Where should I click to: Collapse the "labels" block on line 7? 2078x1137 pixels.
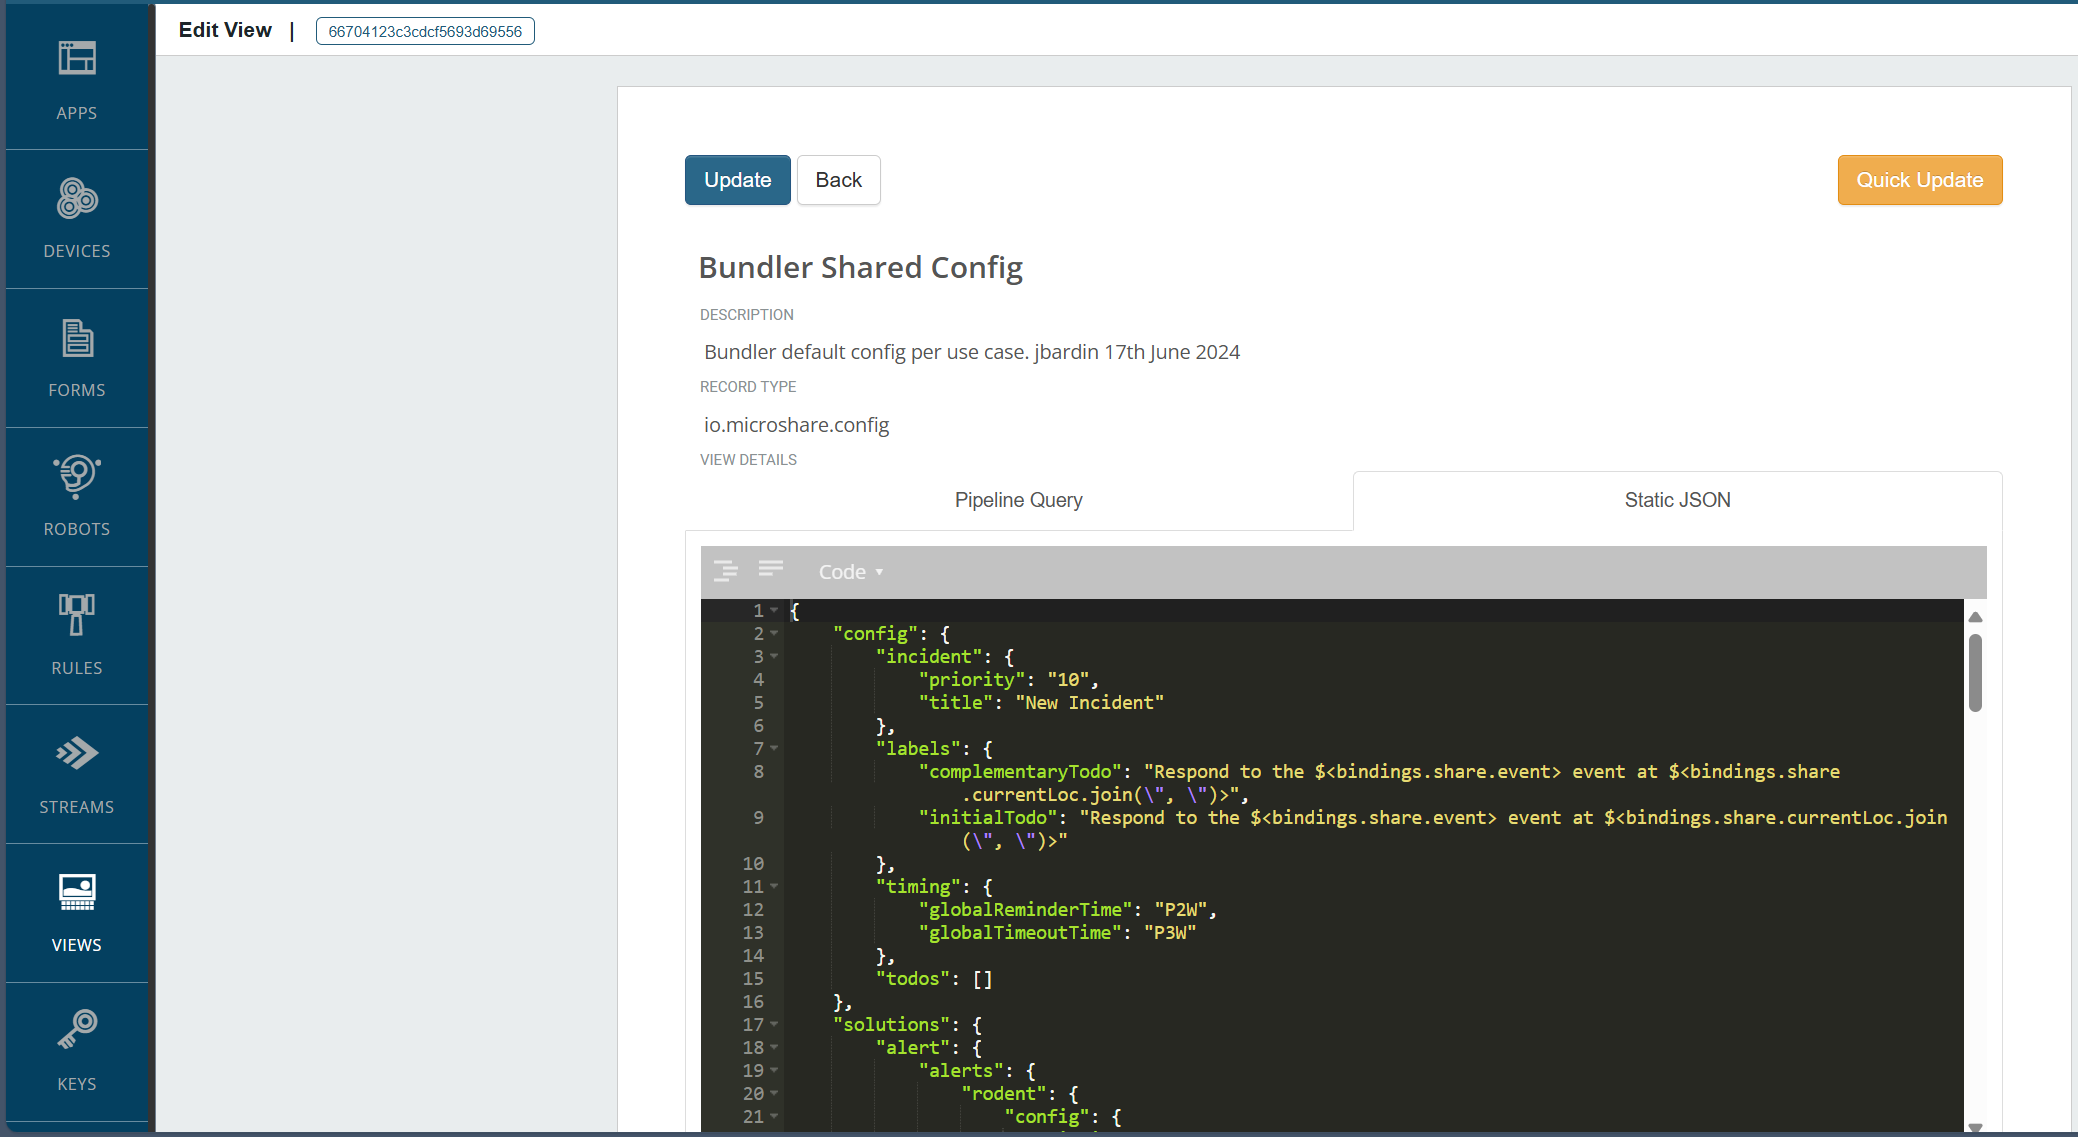774,748
